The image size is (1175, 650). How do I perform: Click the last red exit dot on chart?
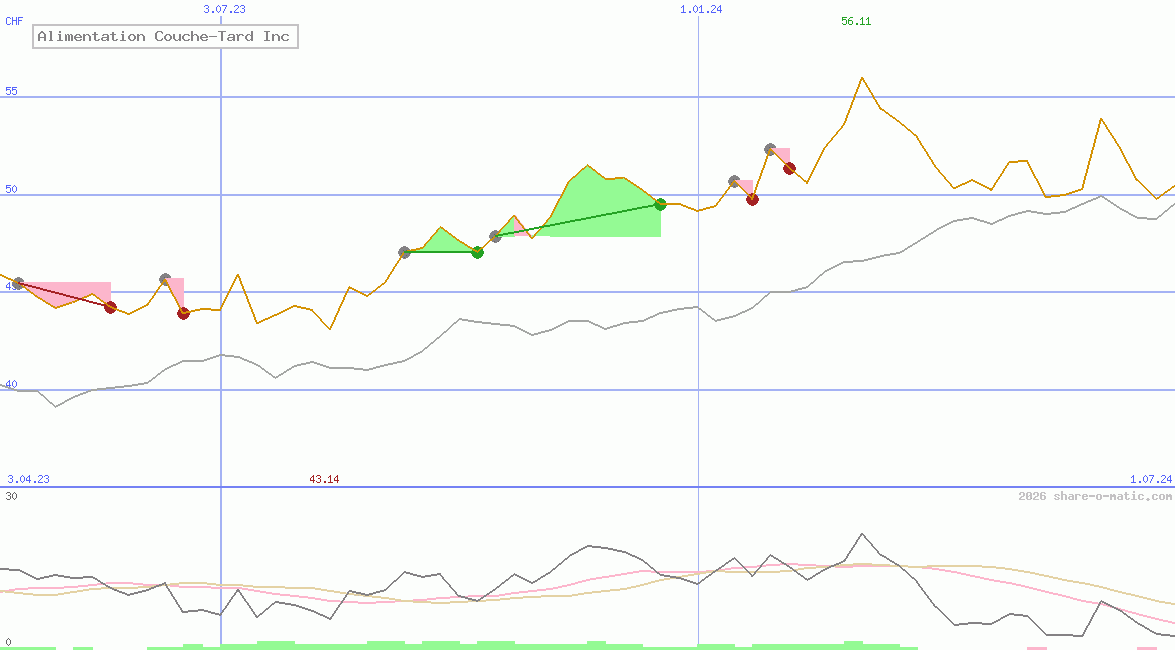click(x=789, y=168)
